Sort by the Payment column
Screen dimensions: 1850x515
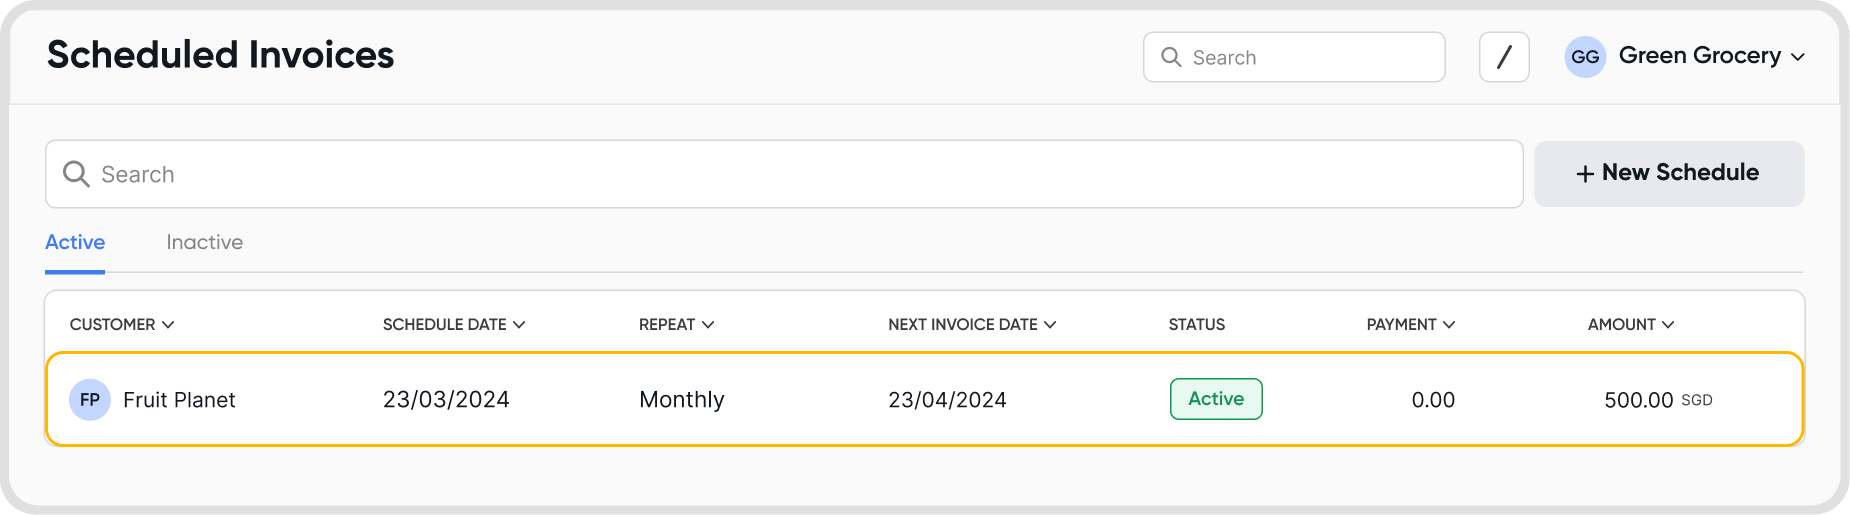tap(1411, 324)
